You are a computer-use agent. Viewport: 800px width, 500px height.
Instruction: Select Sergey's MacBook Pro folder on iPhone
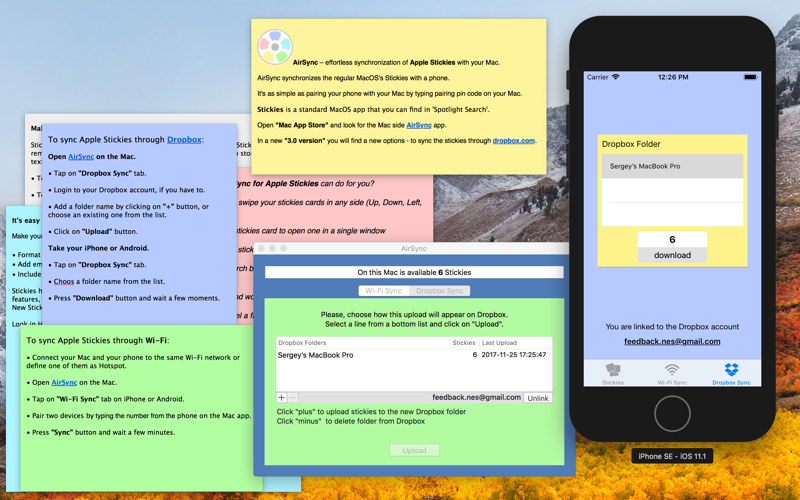coord(672,166)
